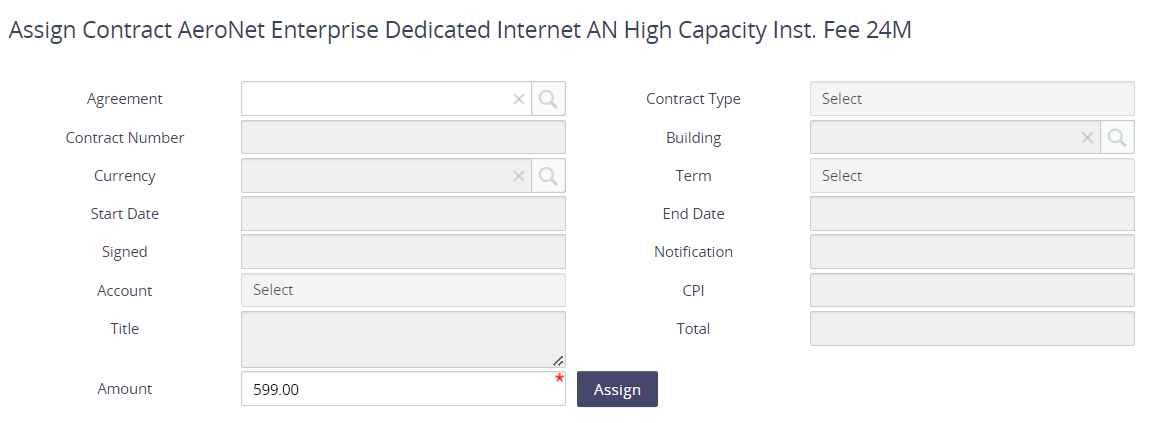Click the Start Date field
This screenshot has height=423, width=1154.
tap(403, 213)
